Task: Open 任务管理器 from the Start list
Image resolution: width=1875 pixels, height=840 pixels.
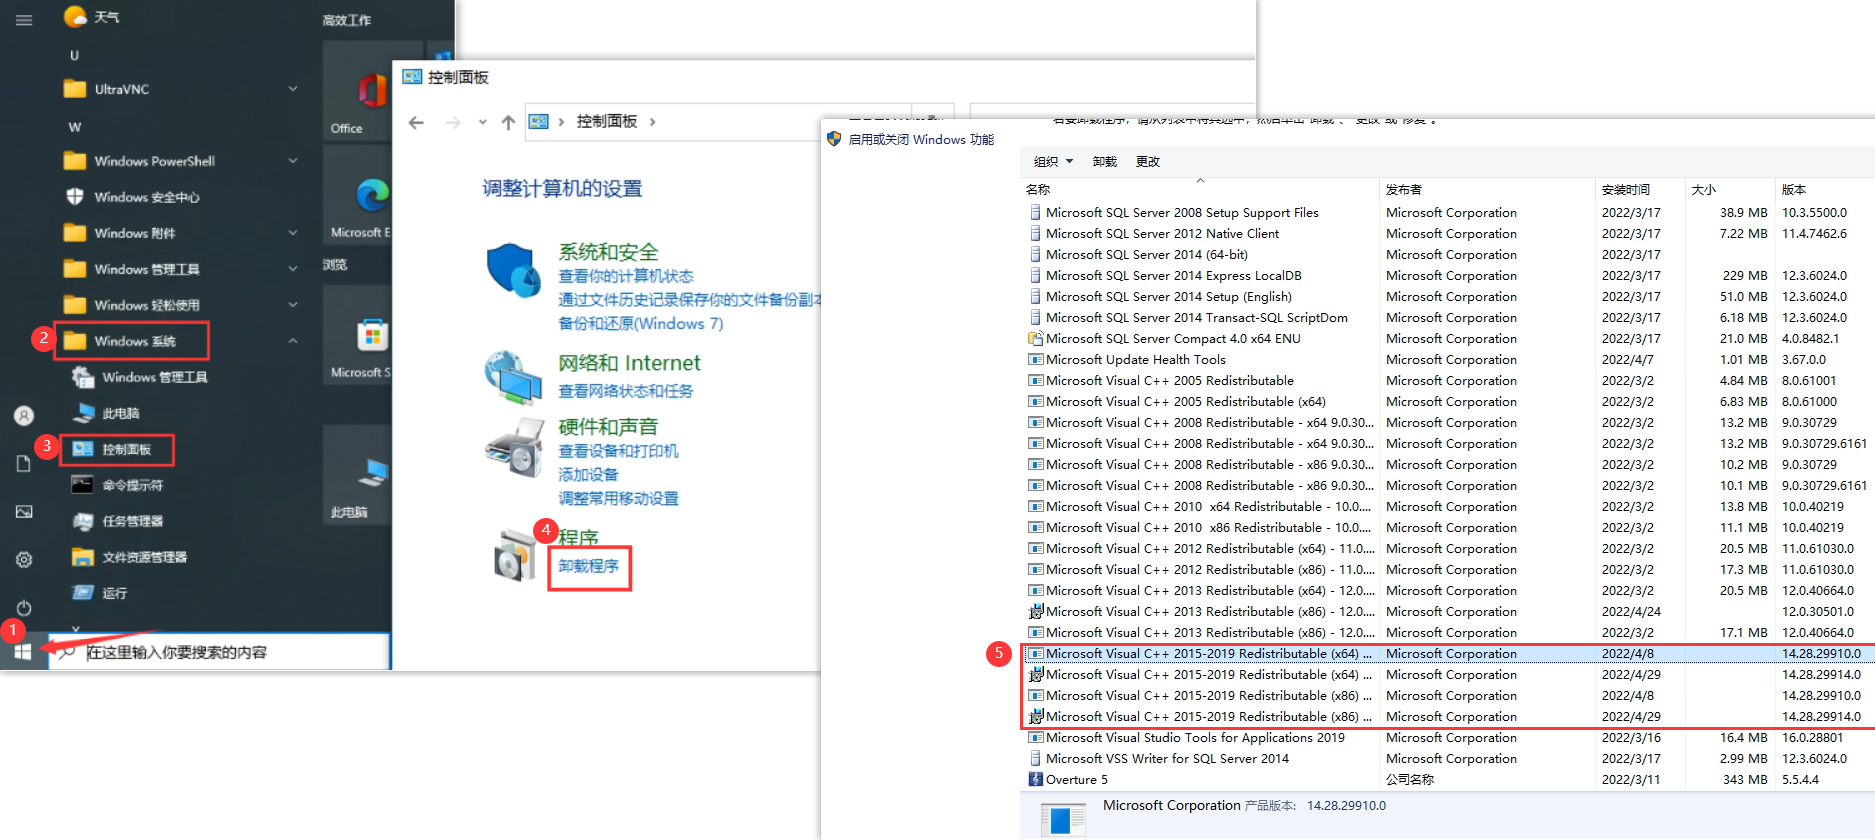Action: click(132, 521)
